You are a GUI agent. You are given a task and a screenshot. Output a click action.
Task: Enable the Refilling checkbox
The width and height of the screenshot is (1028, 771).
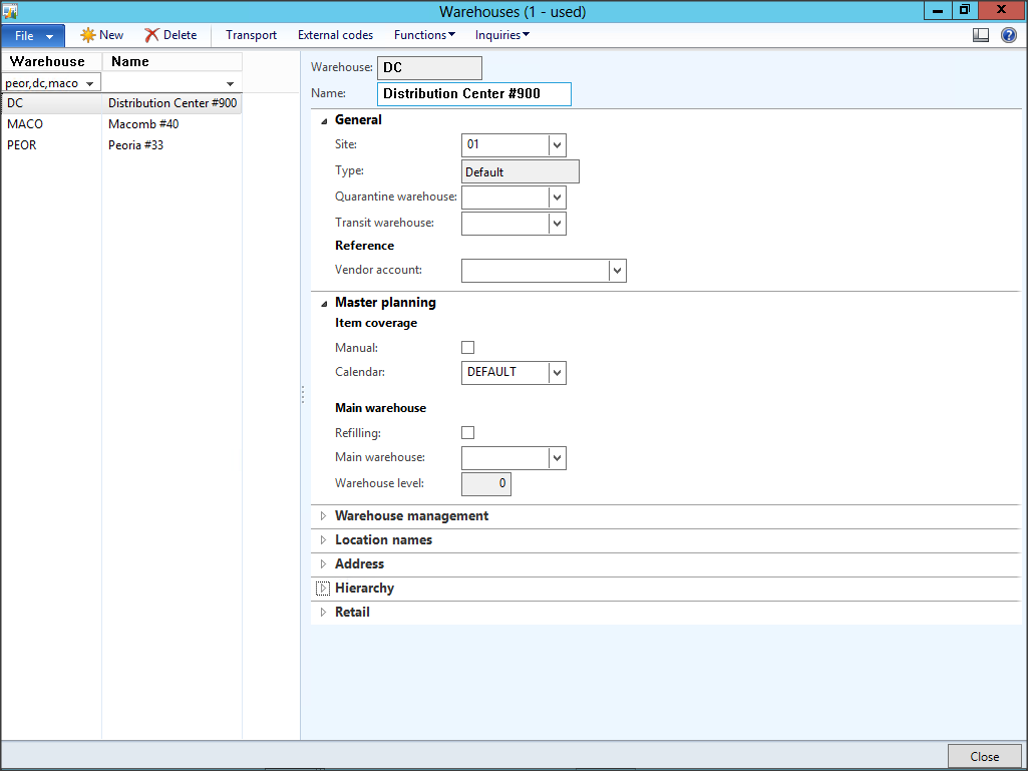[467, 432]
